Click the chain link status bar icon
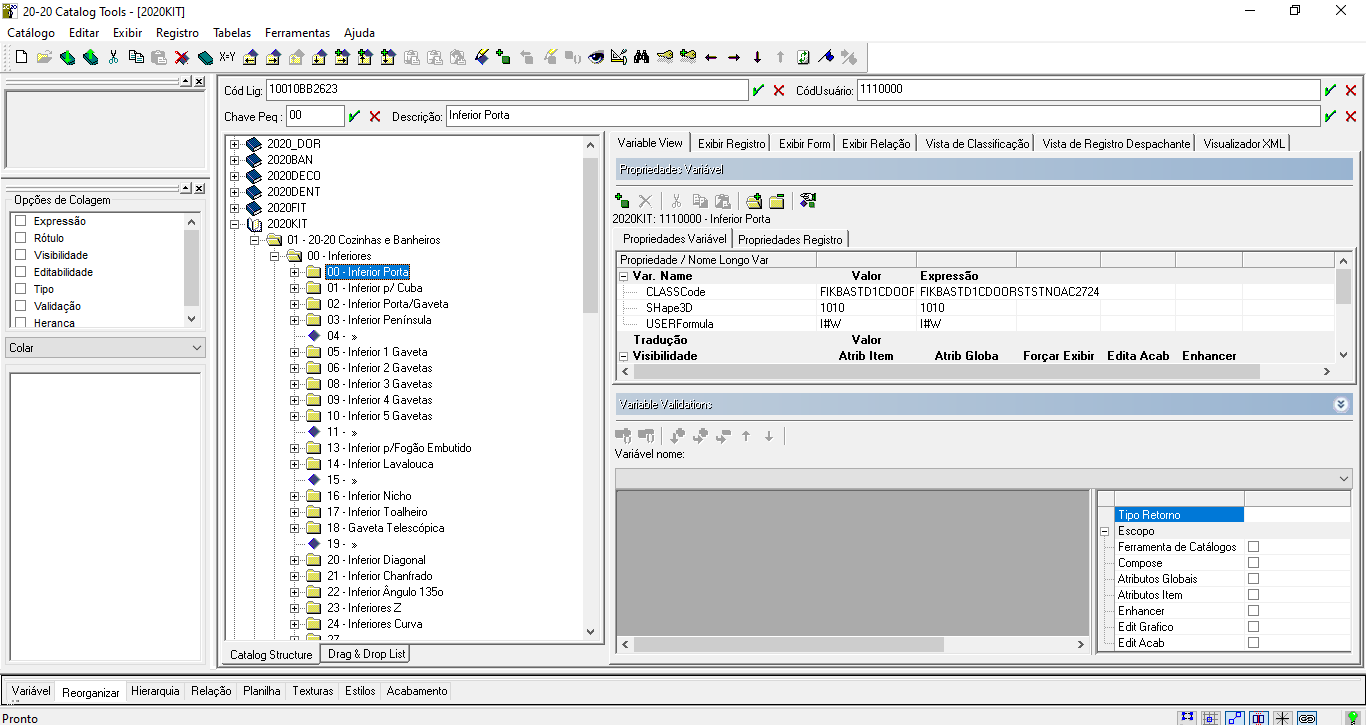1366x725 pixels. tap(1307, 717)
